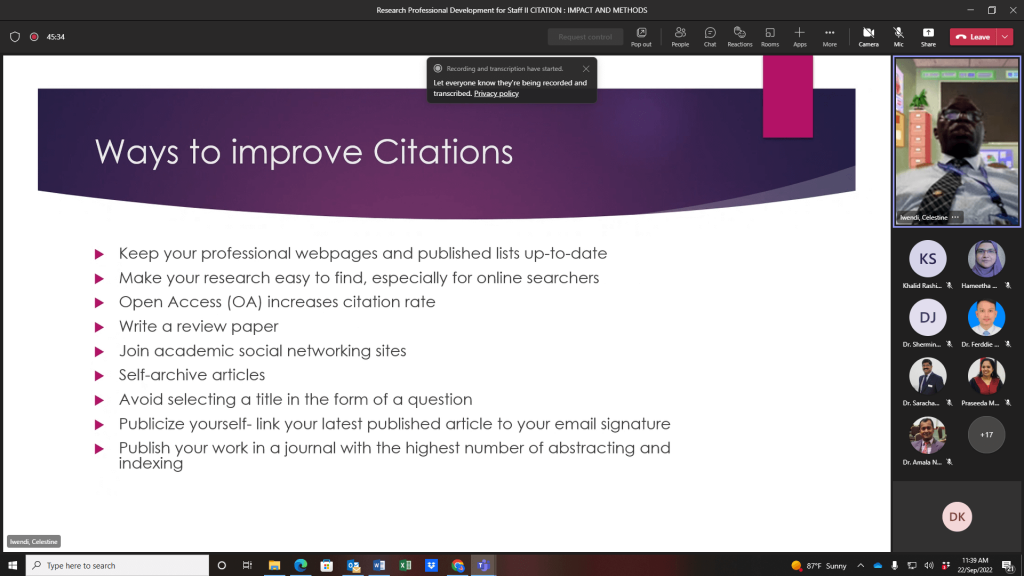Expand the Leave options arrow

point(1005,37)
